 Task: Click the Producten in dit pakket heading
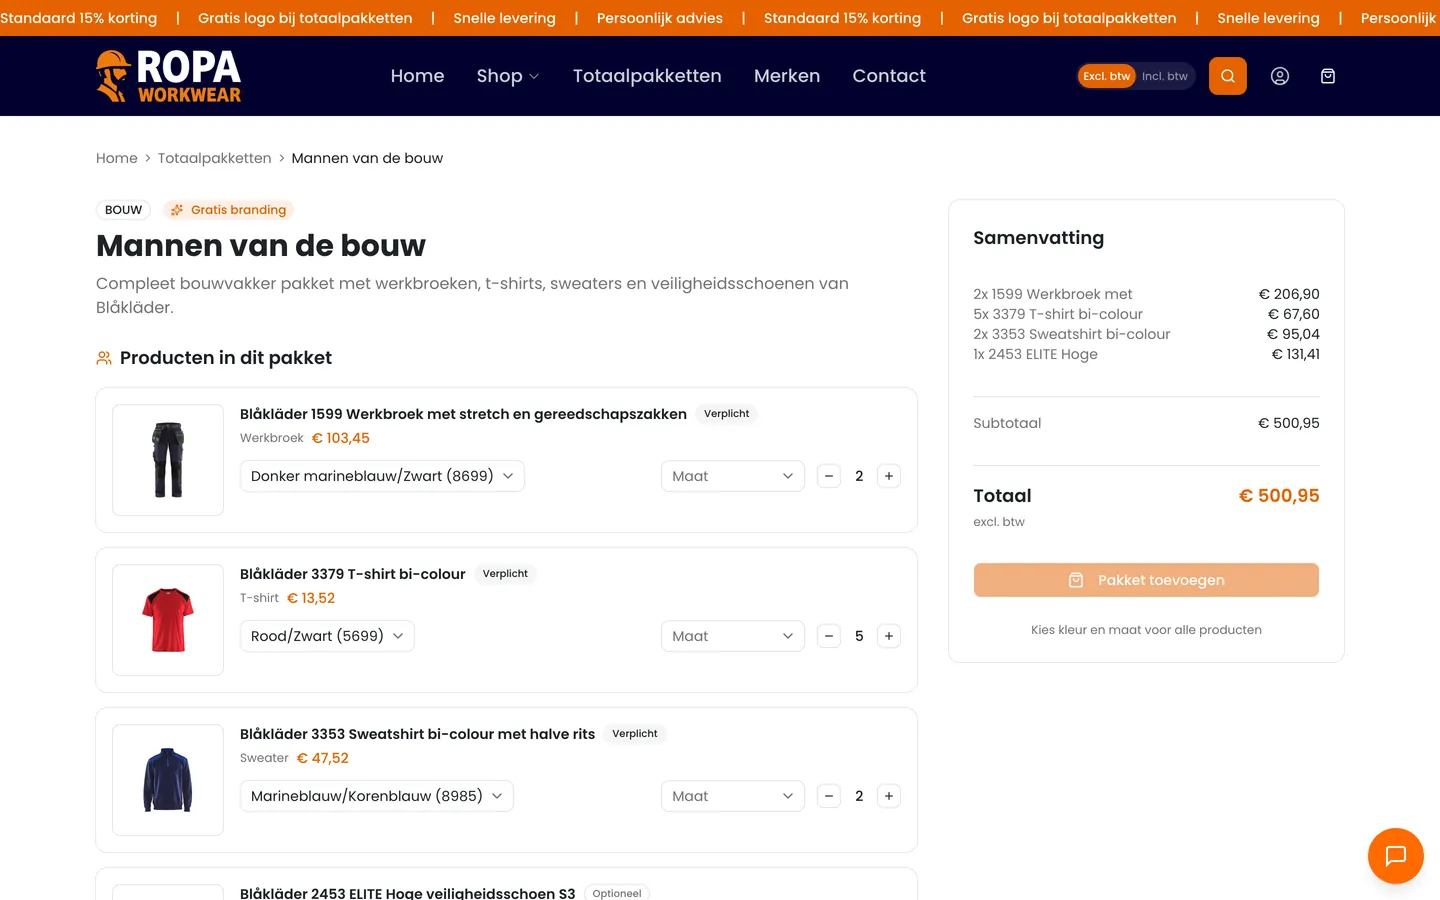point(226,358)
